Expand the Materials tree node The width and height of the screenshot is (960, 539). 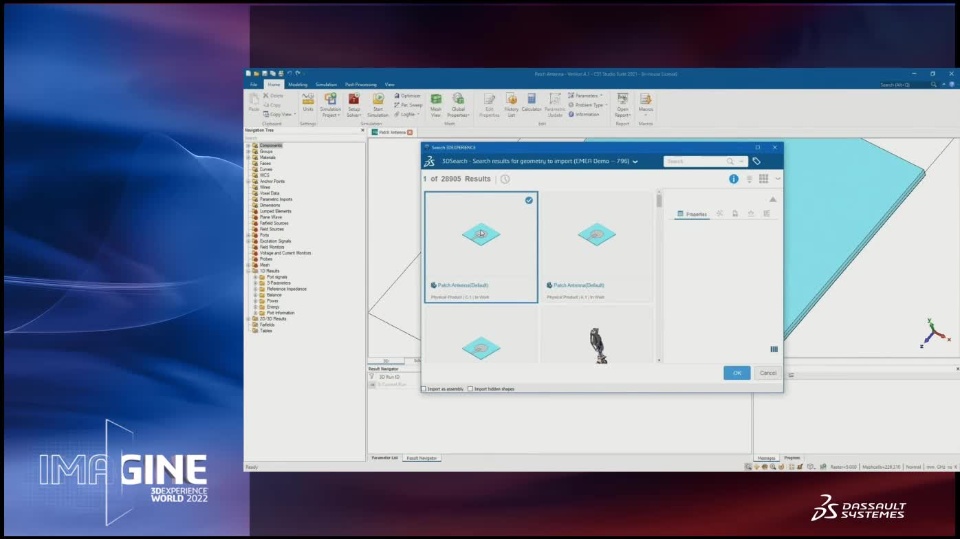tap(249, 157)
